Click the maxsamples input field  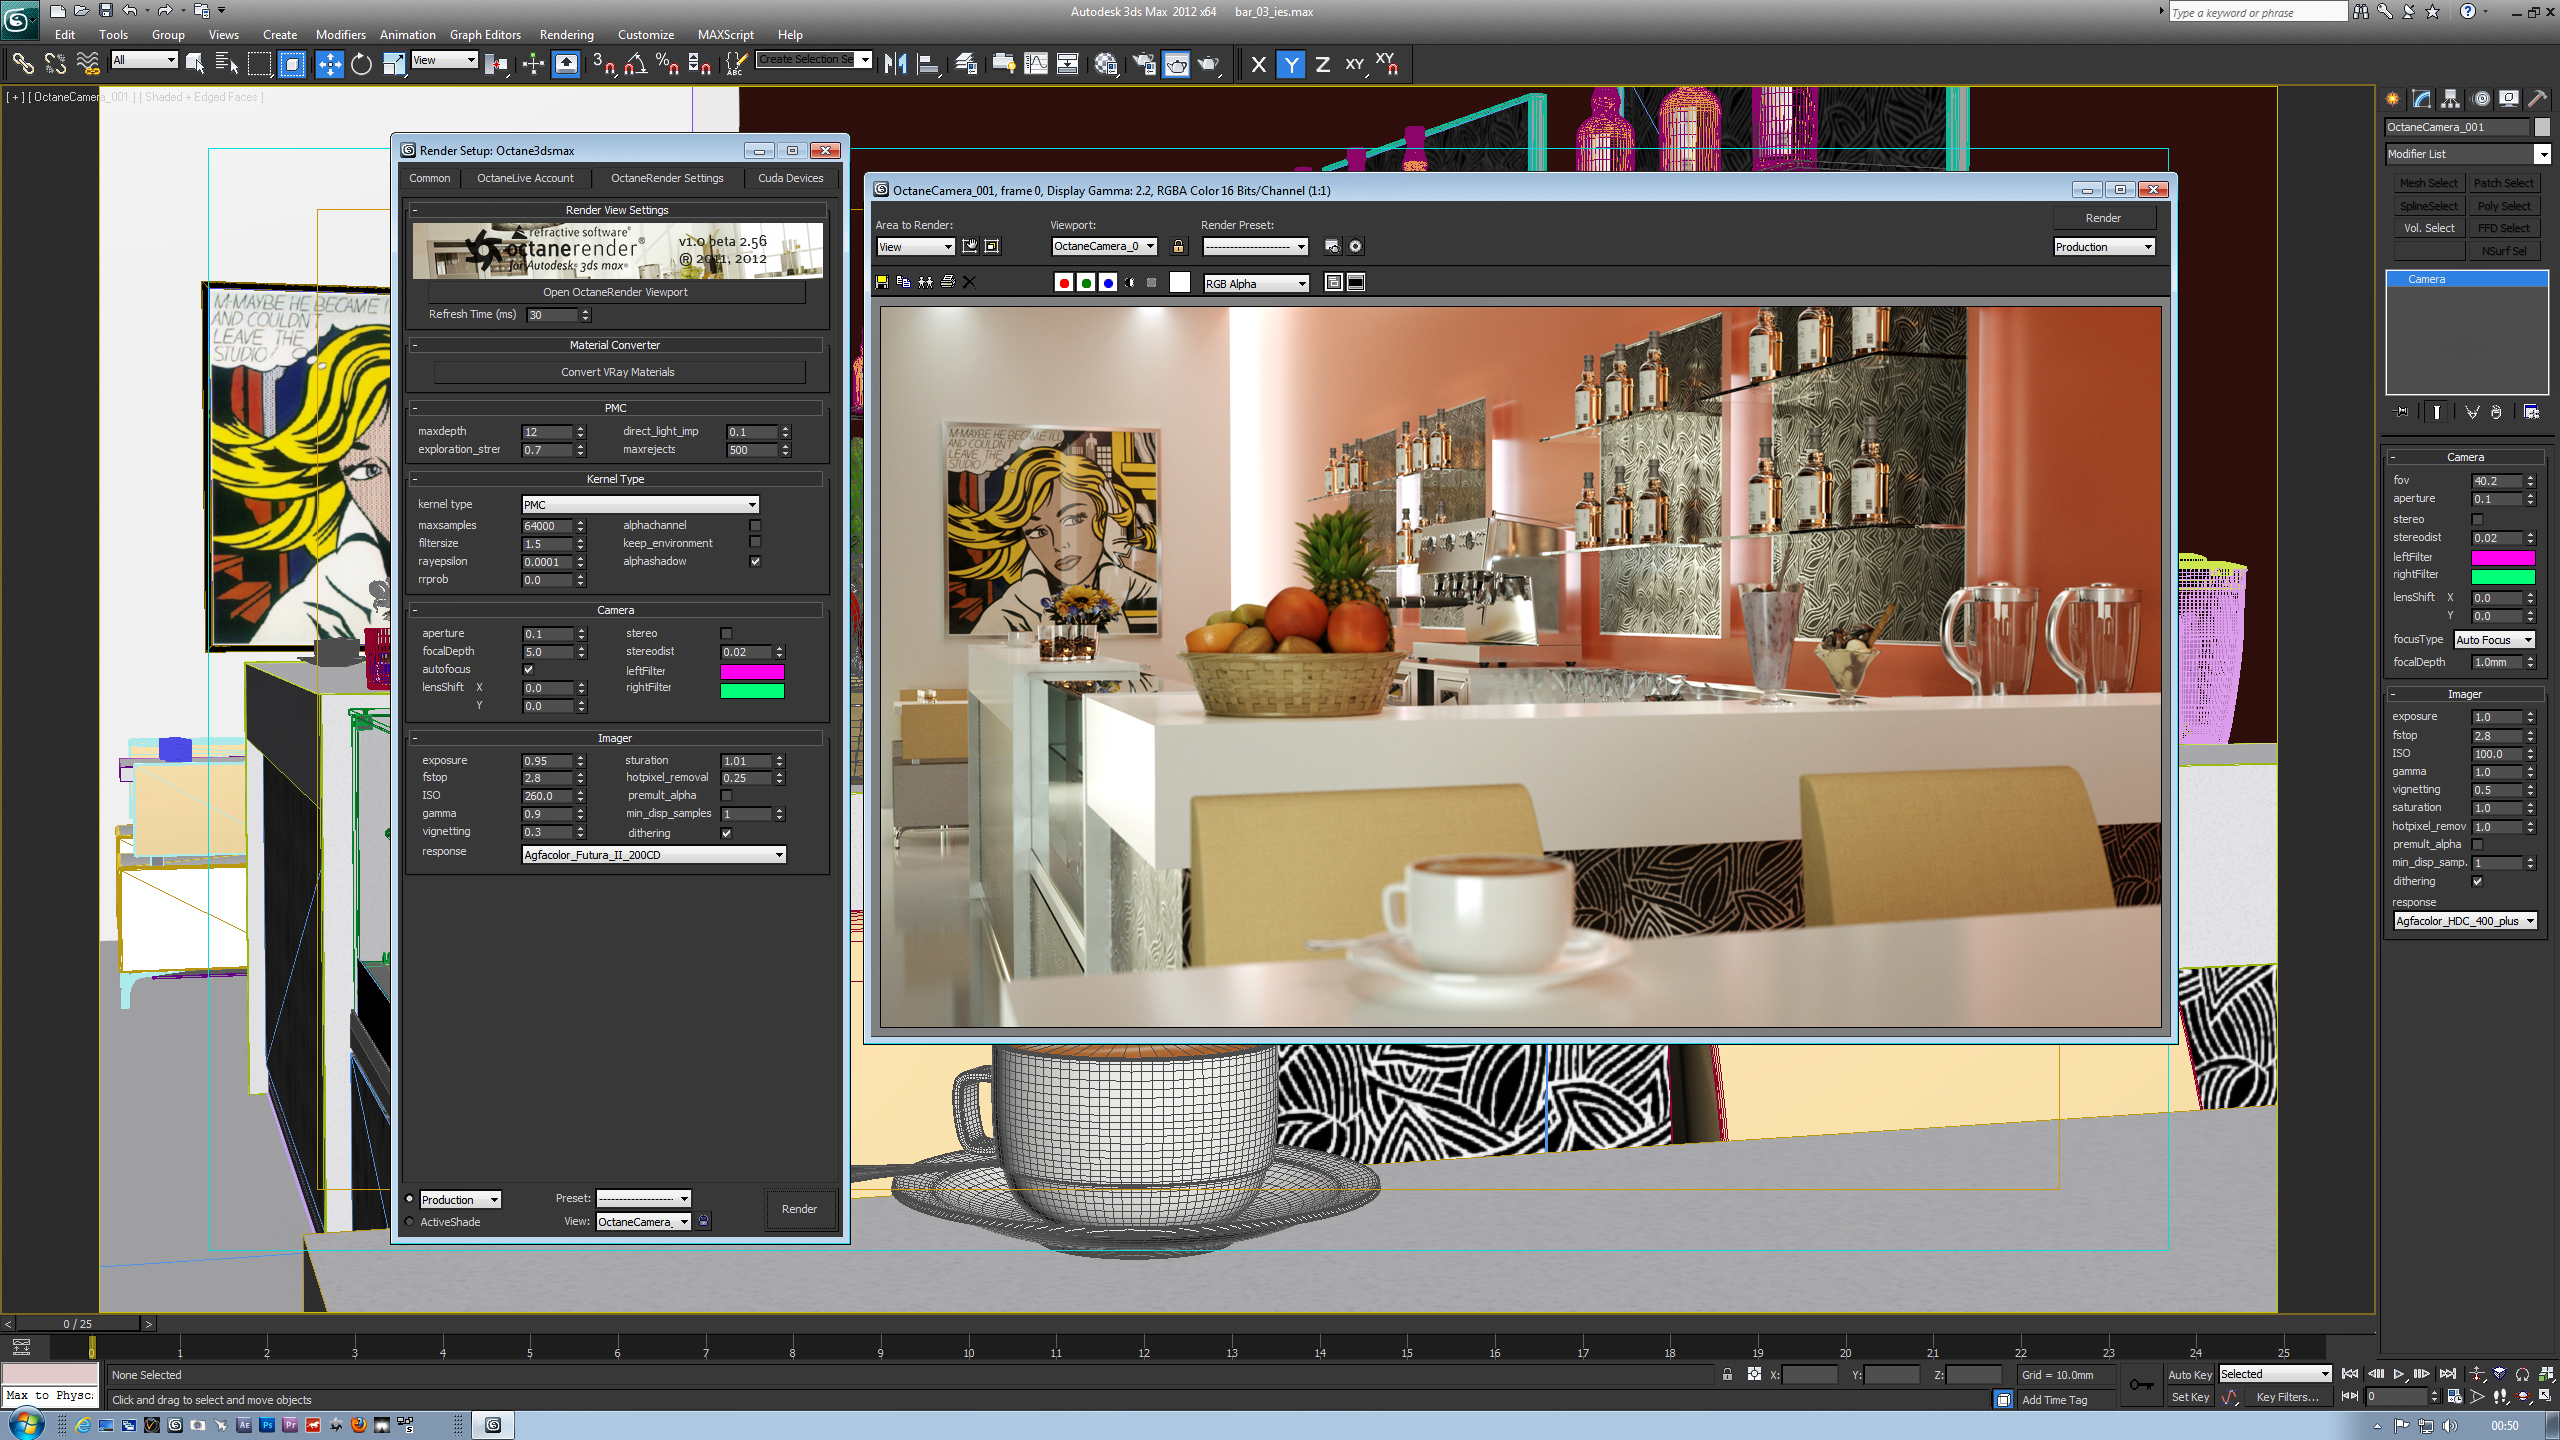coord(546,526)
